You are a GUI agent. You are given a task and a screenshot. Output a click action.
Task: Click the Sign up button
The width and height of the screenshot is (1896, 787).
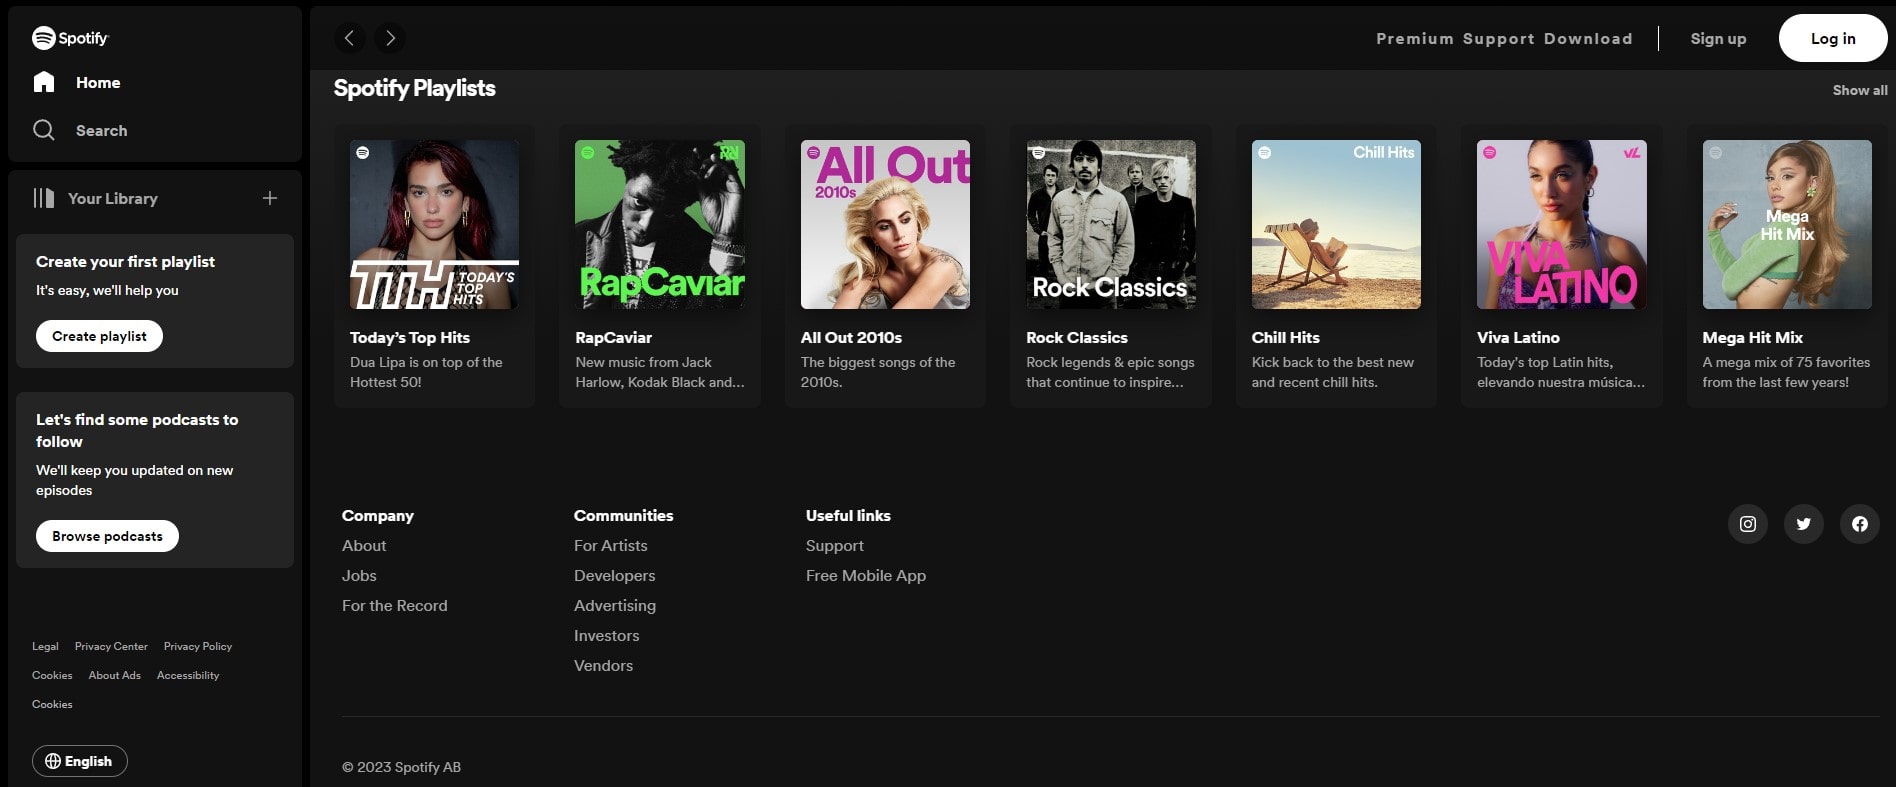pyautogui.click(x=1718, y=38)
